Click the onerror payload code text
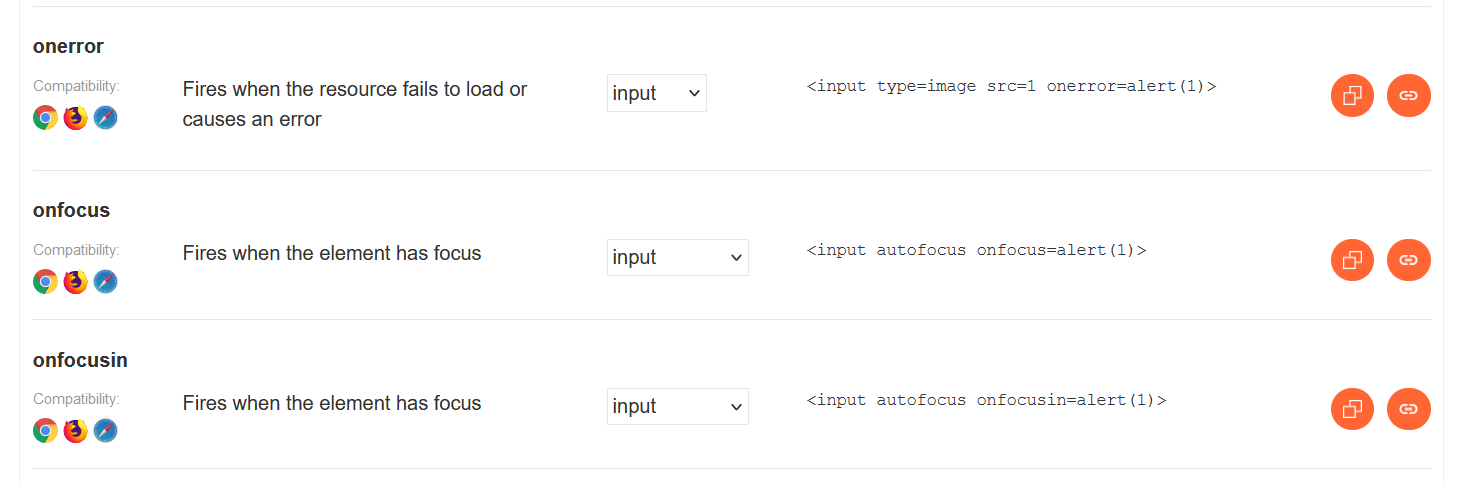Viewport: 1463px width, 486px height. click(1011, 86)
